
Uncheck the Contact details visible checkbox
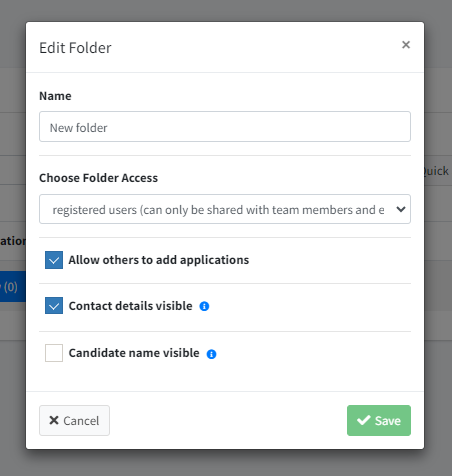coord(54,306)
